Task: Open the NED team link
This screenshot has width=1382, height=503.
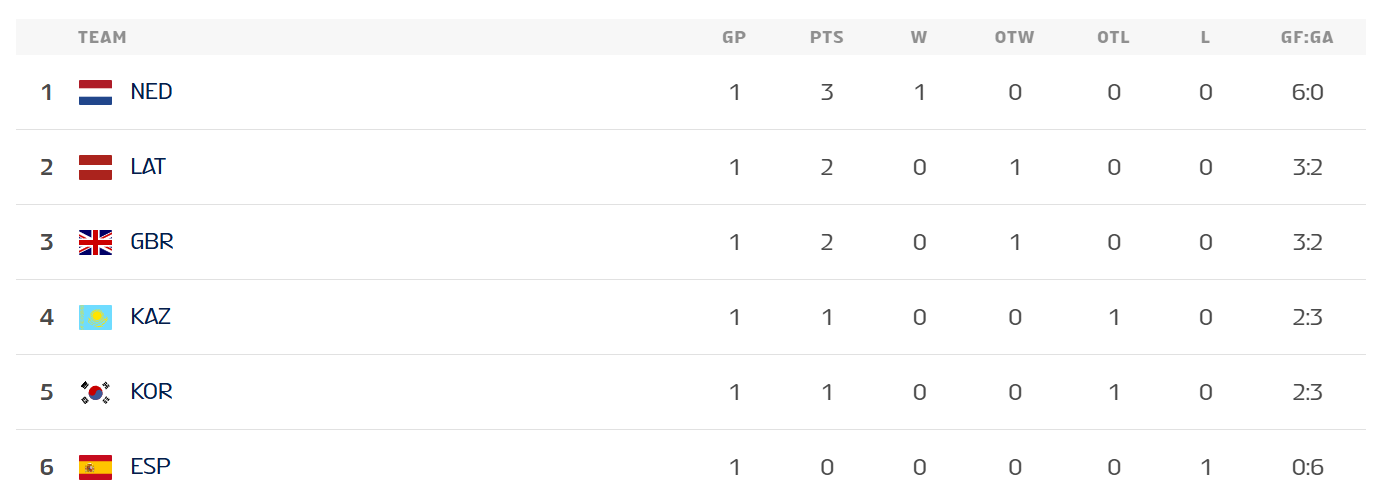Action: tap(151, 92)
